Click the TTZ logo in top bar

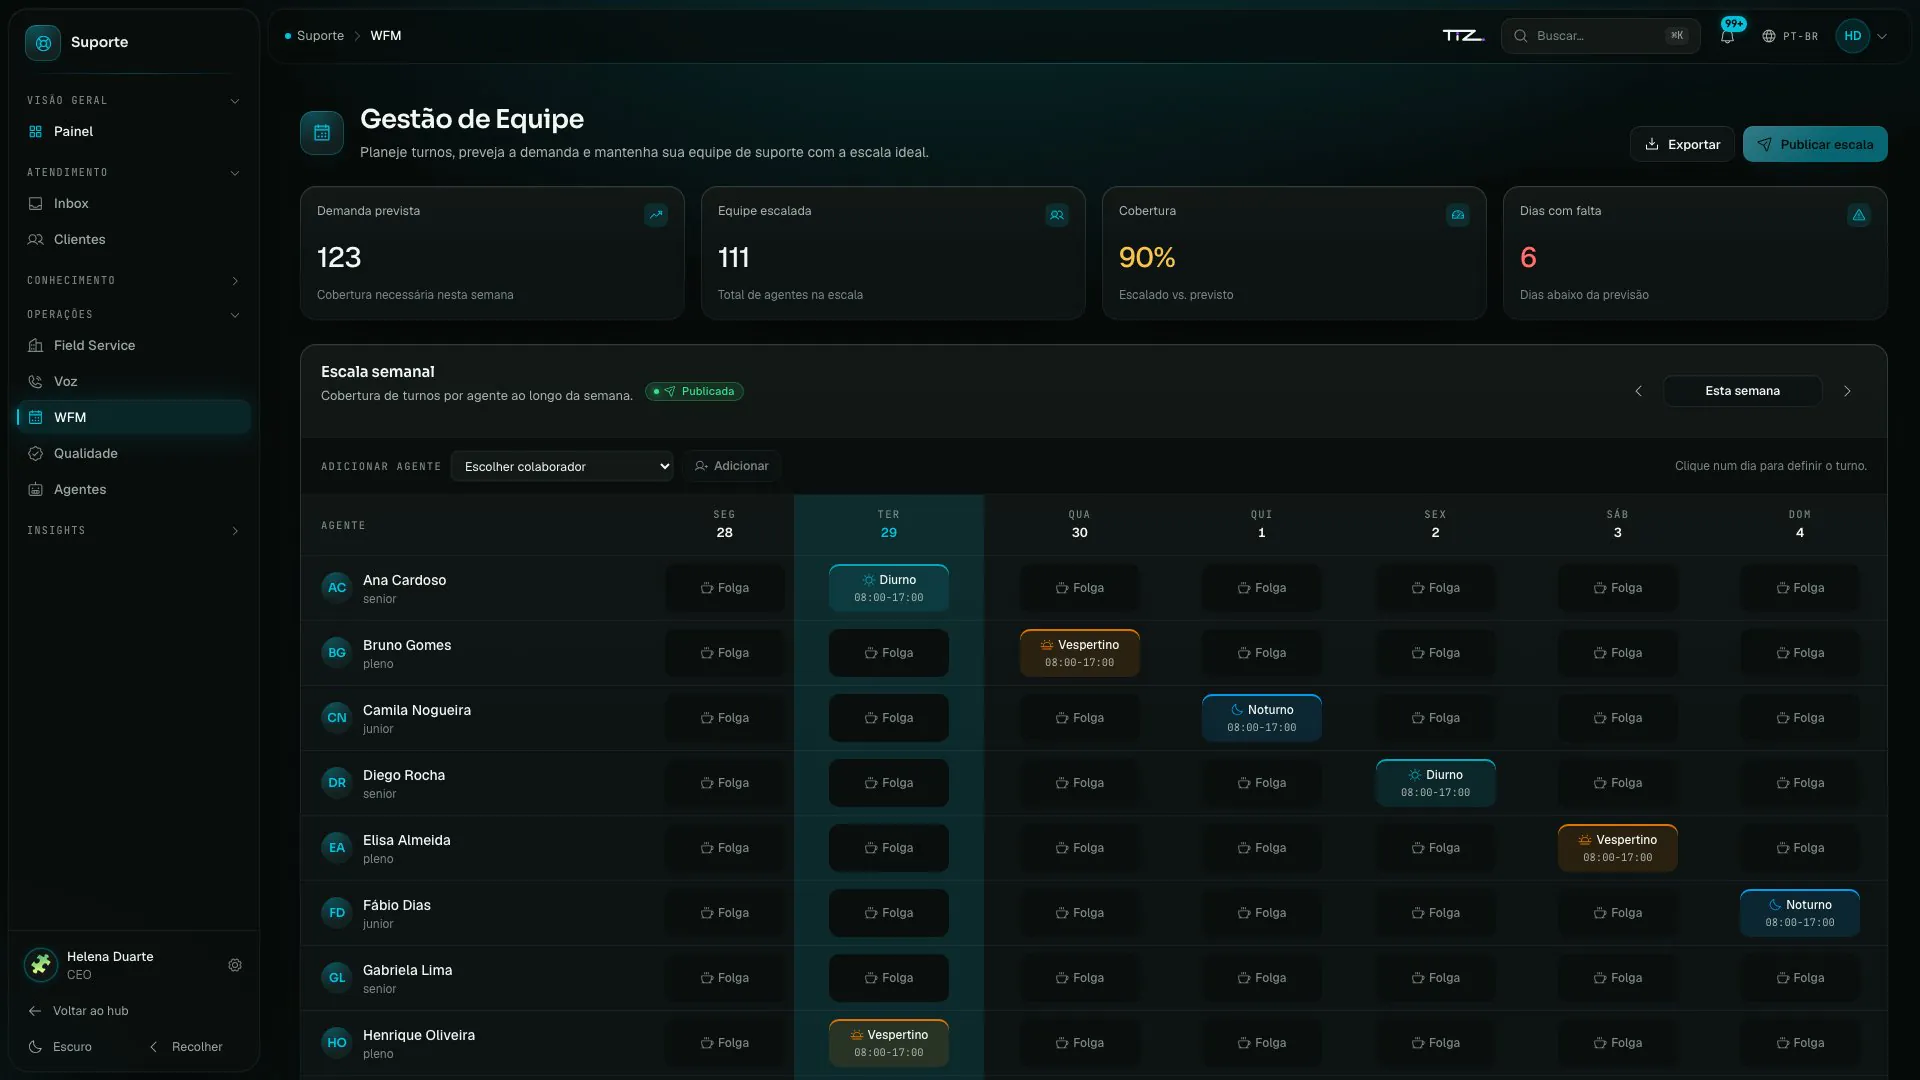(x=1463, y=36)
